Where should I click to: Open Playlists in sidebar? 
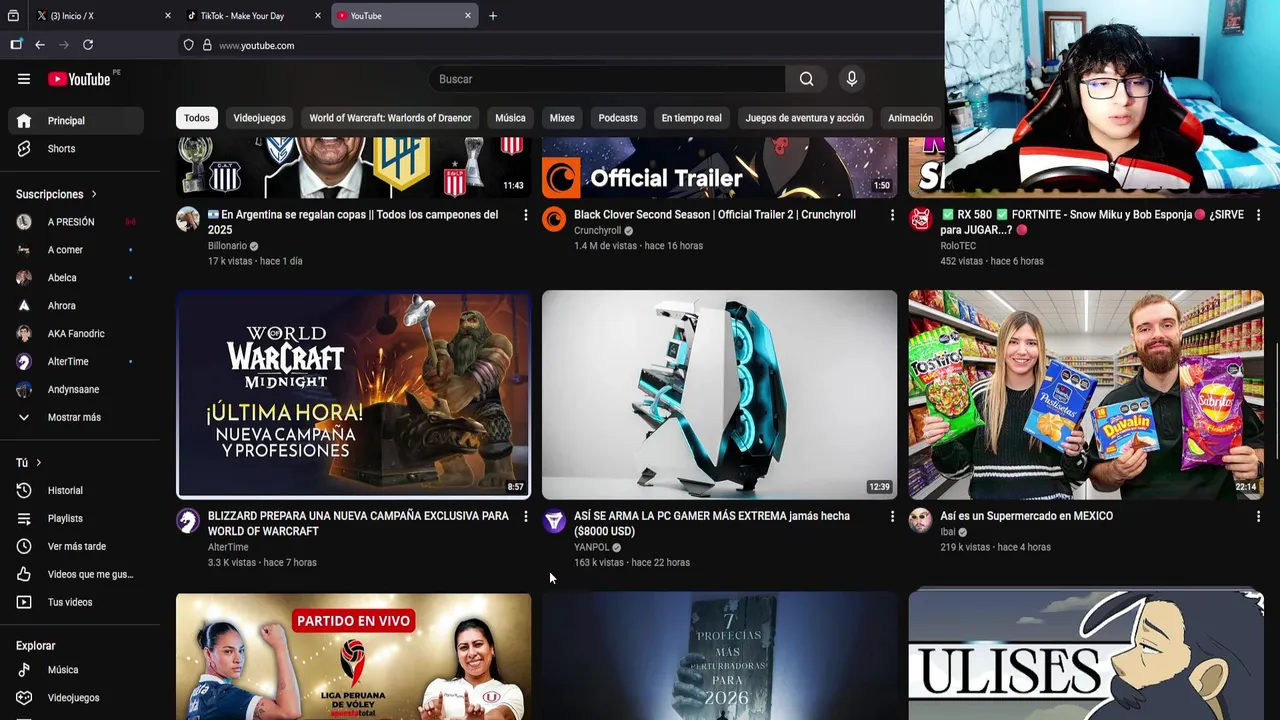[x=76, y=519]
